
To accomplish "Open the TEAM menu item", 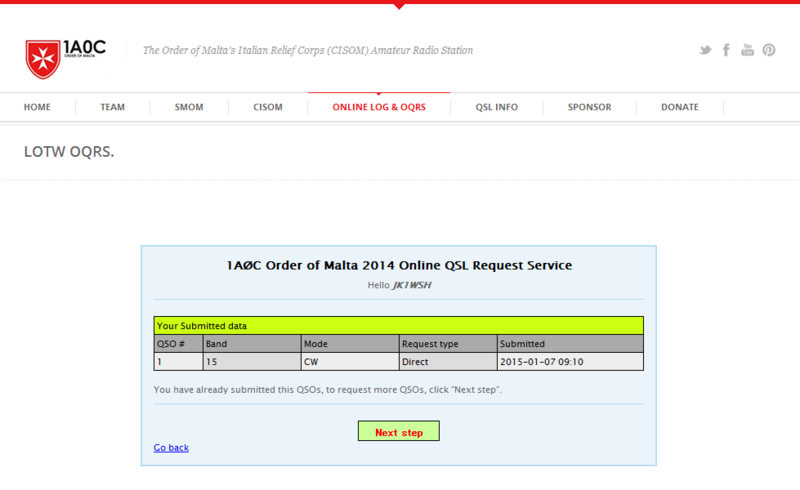I will tap(113, 107).
